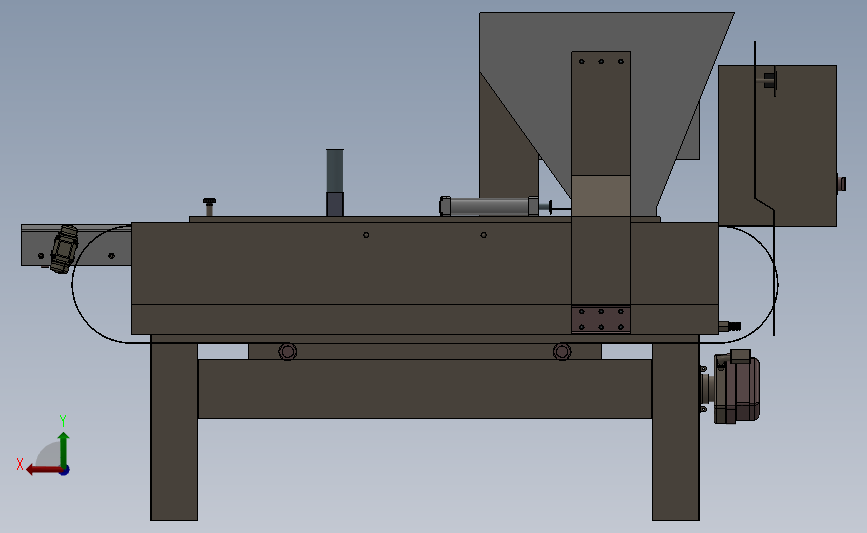Click the green "Y" axis label

click(62, 421)
